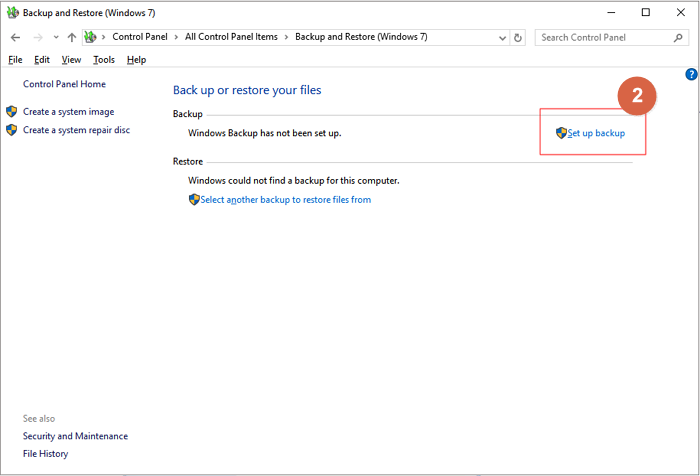Image resolution: width=700 pixels, height=476 pixels.
Task: Refresh the Control Panel address bar
Action: click(x=517, y=37)
